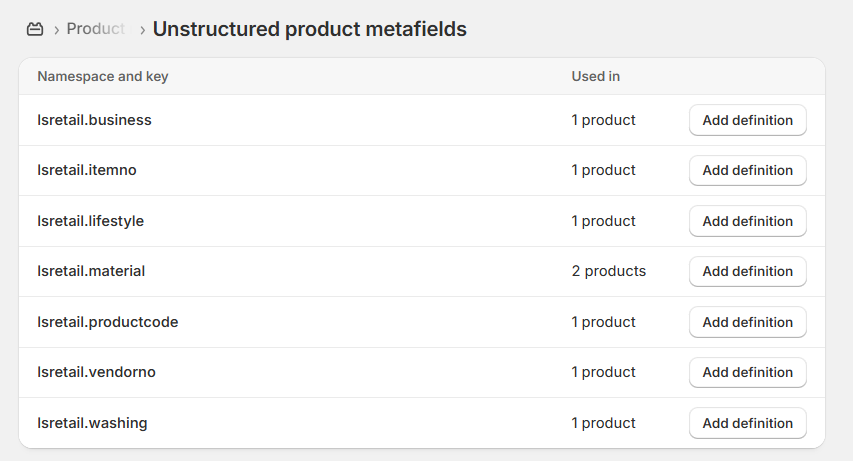Click the "Unstructured product metafields" page title
The width and height of the screenshot is (853, 461).
(x=309, y=29)
